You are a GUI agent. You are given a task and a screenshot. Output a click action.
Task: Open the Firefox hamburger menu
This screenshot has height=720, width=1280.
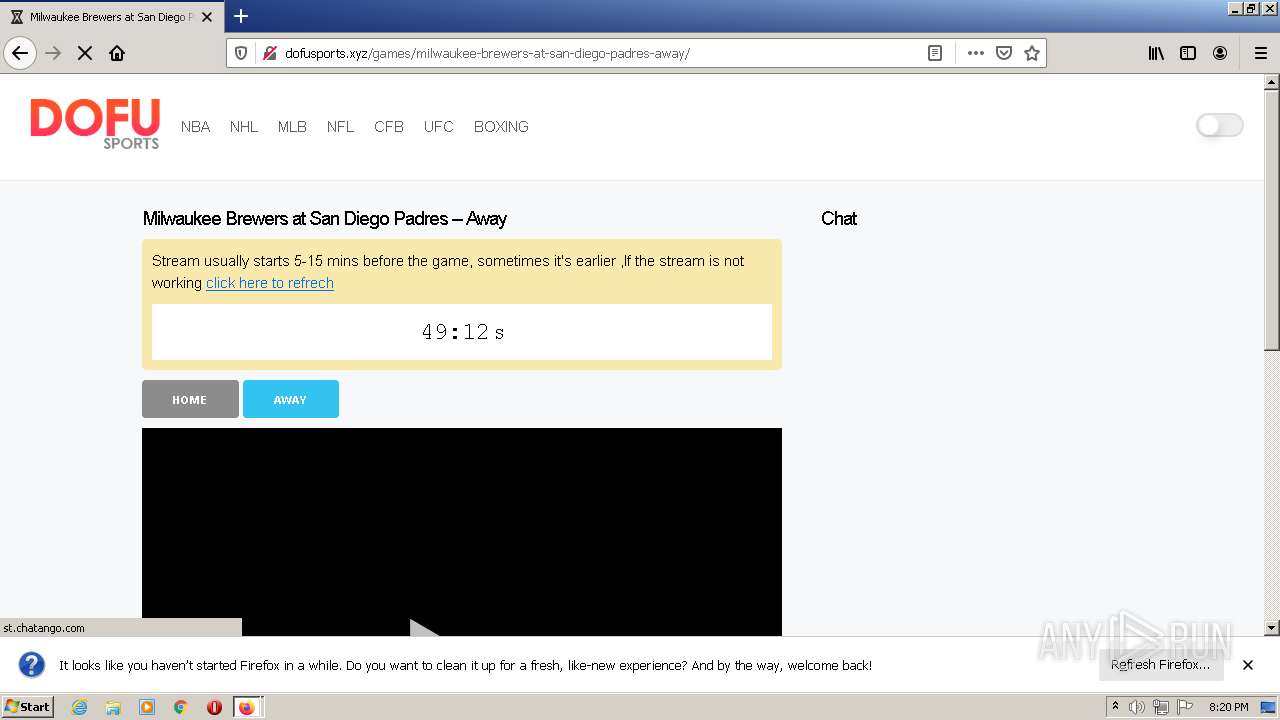pyautogui.click(x=1260, y=53)
